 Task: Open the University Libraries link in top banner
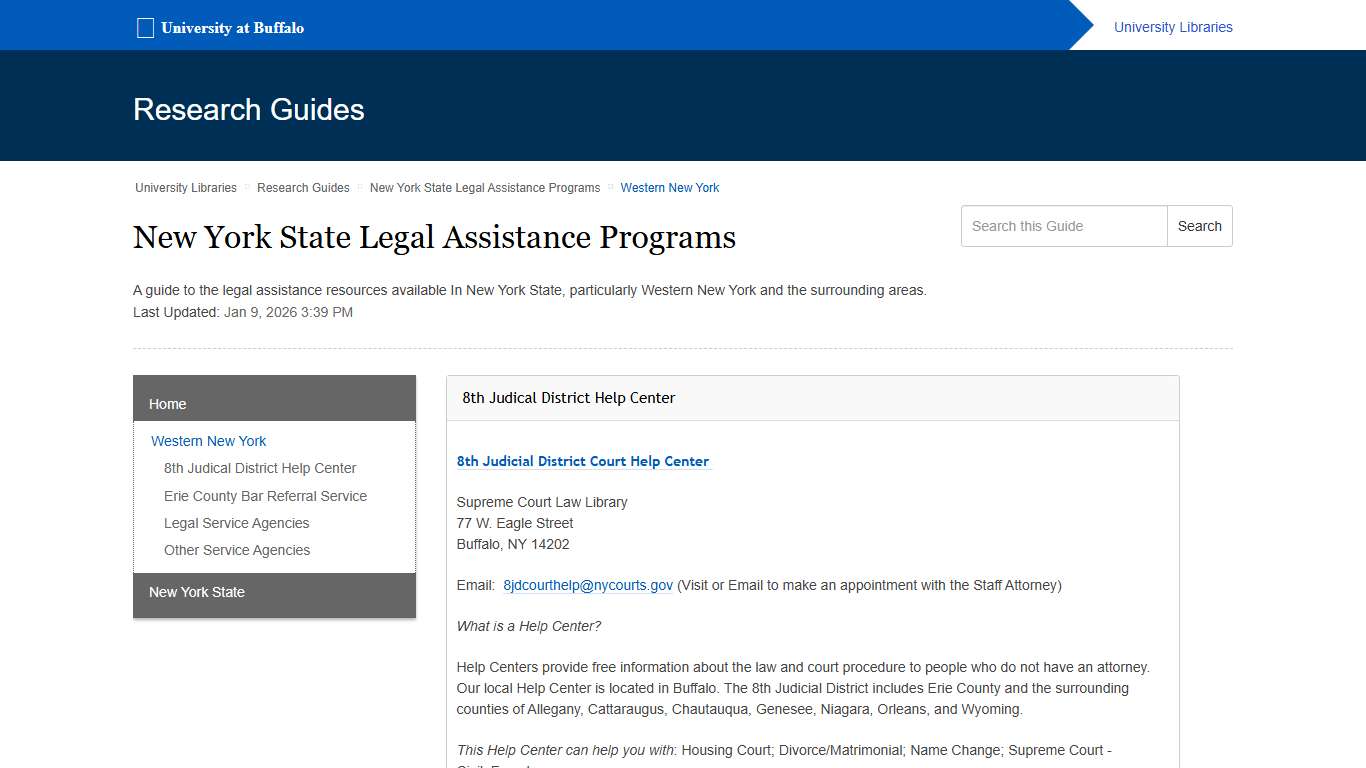[x=1172, y=27]
